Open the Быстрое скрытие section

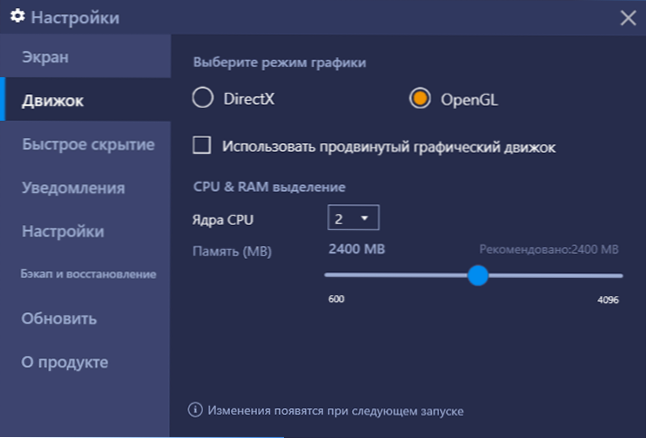pyautogui.click(x=86, y=144)
